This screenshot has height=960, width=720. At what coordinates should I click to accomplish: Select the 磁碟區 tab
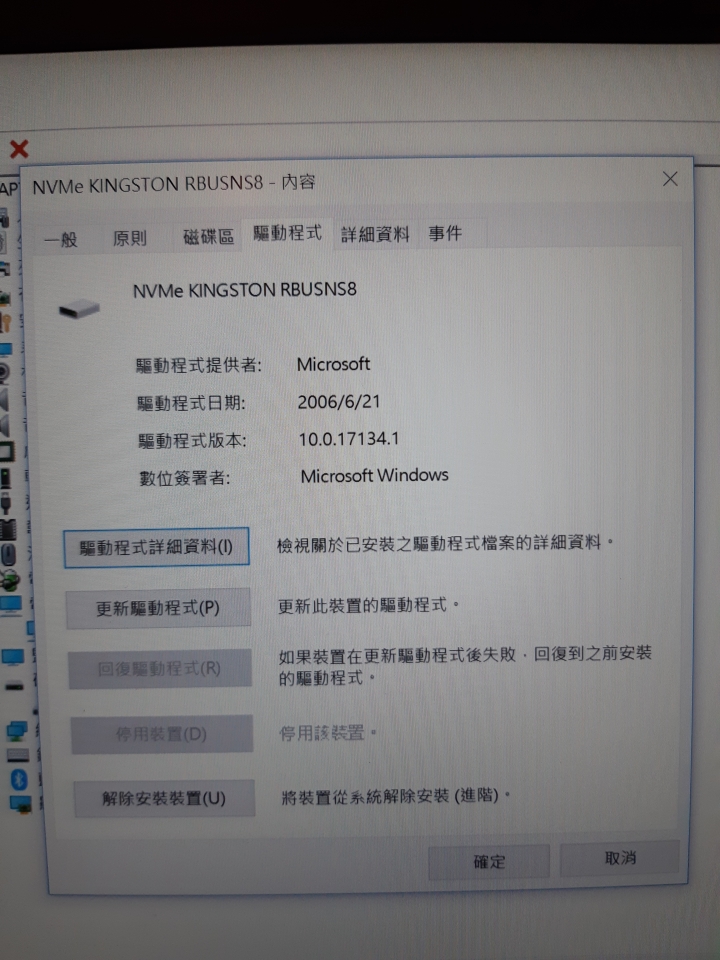click(208, 236)
